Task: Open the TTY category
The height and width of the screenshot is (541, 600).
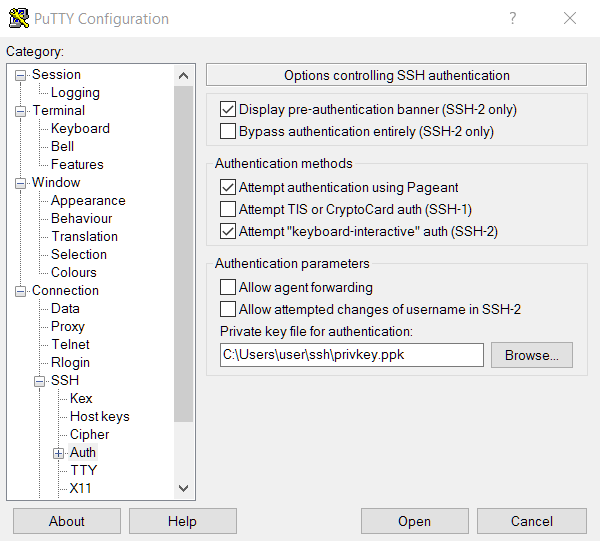Action: pyautogui.click(x=84, y=470)
